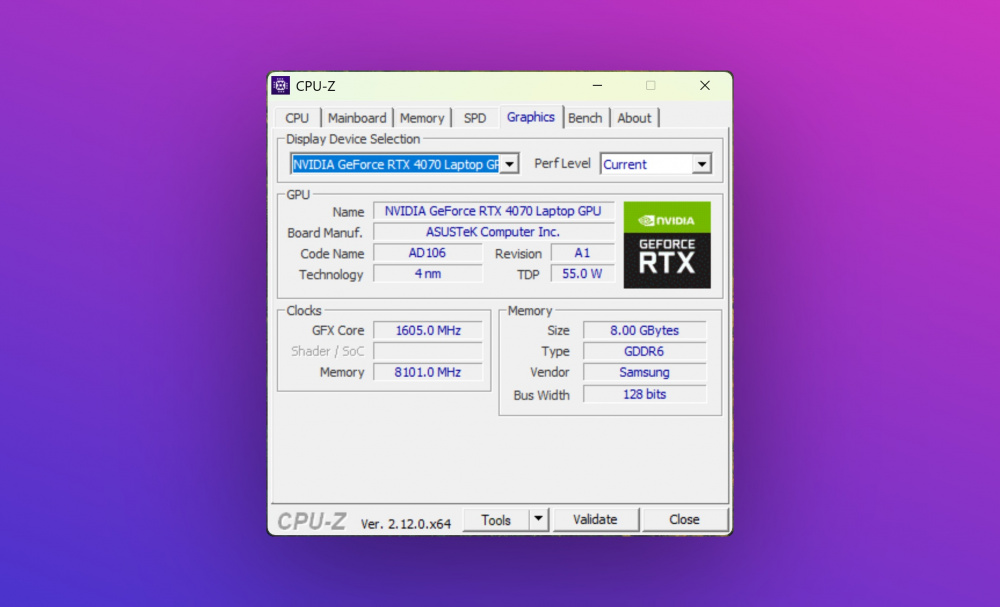The width and height of the screenshot is (1000, 607).
Task: Open the About tab
Action: pyautogui.click(x=634, y=118)
